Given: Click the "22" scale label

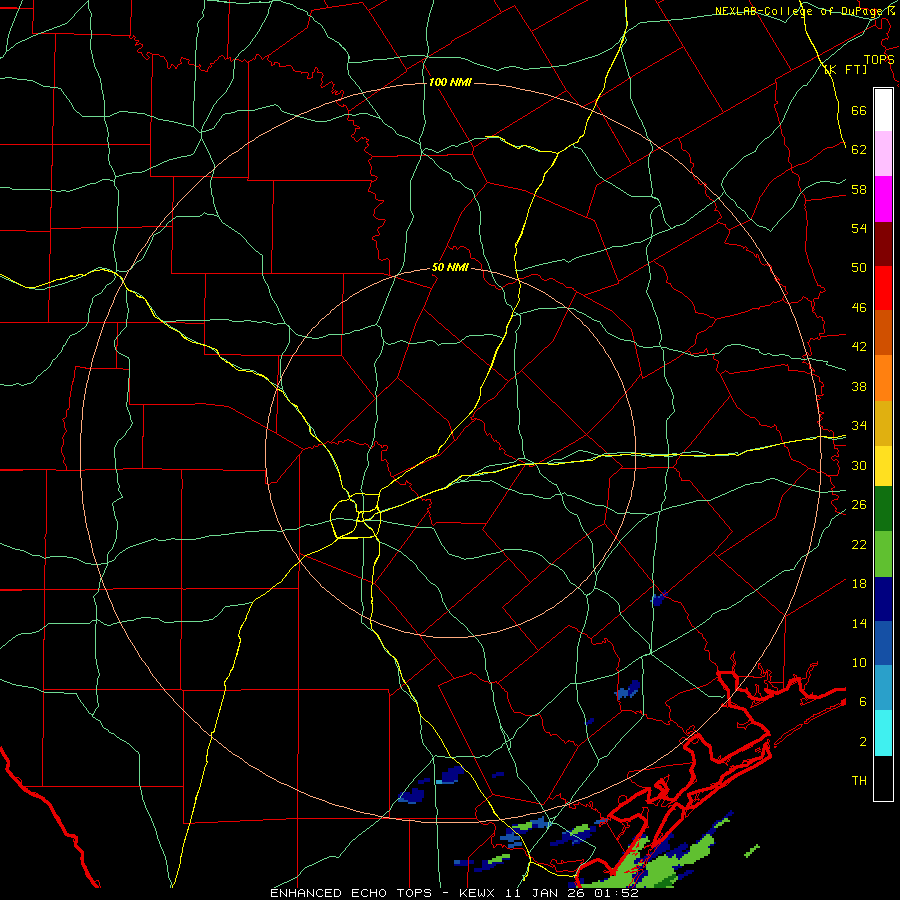Looking at the screenshot, I should [x=859, y=544].
